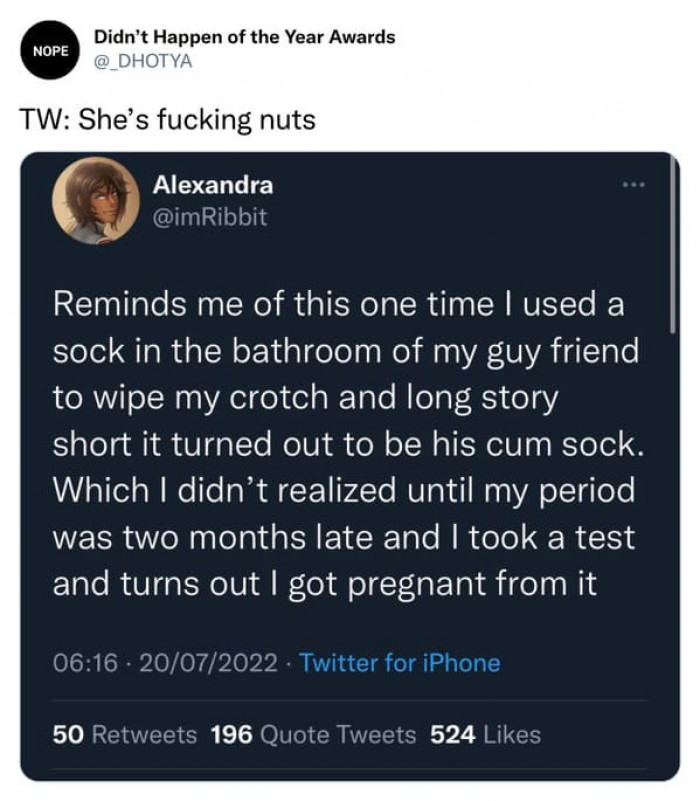This screenshot has width=700, height=801.
Task: View the 50 Retweets list
Action: click(x=124, y=735)
